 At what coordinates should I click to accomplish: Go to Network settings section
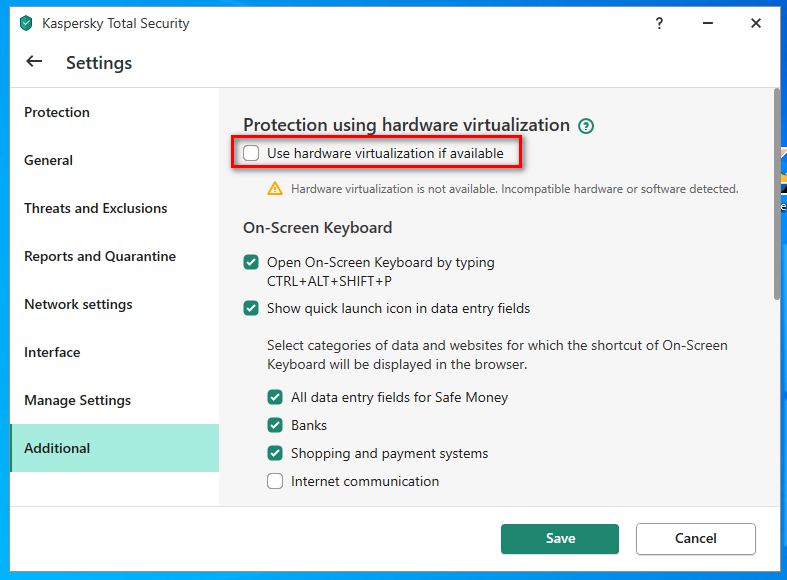[78, 304]
